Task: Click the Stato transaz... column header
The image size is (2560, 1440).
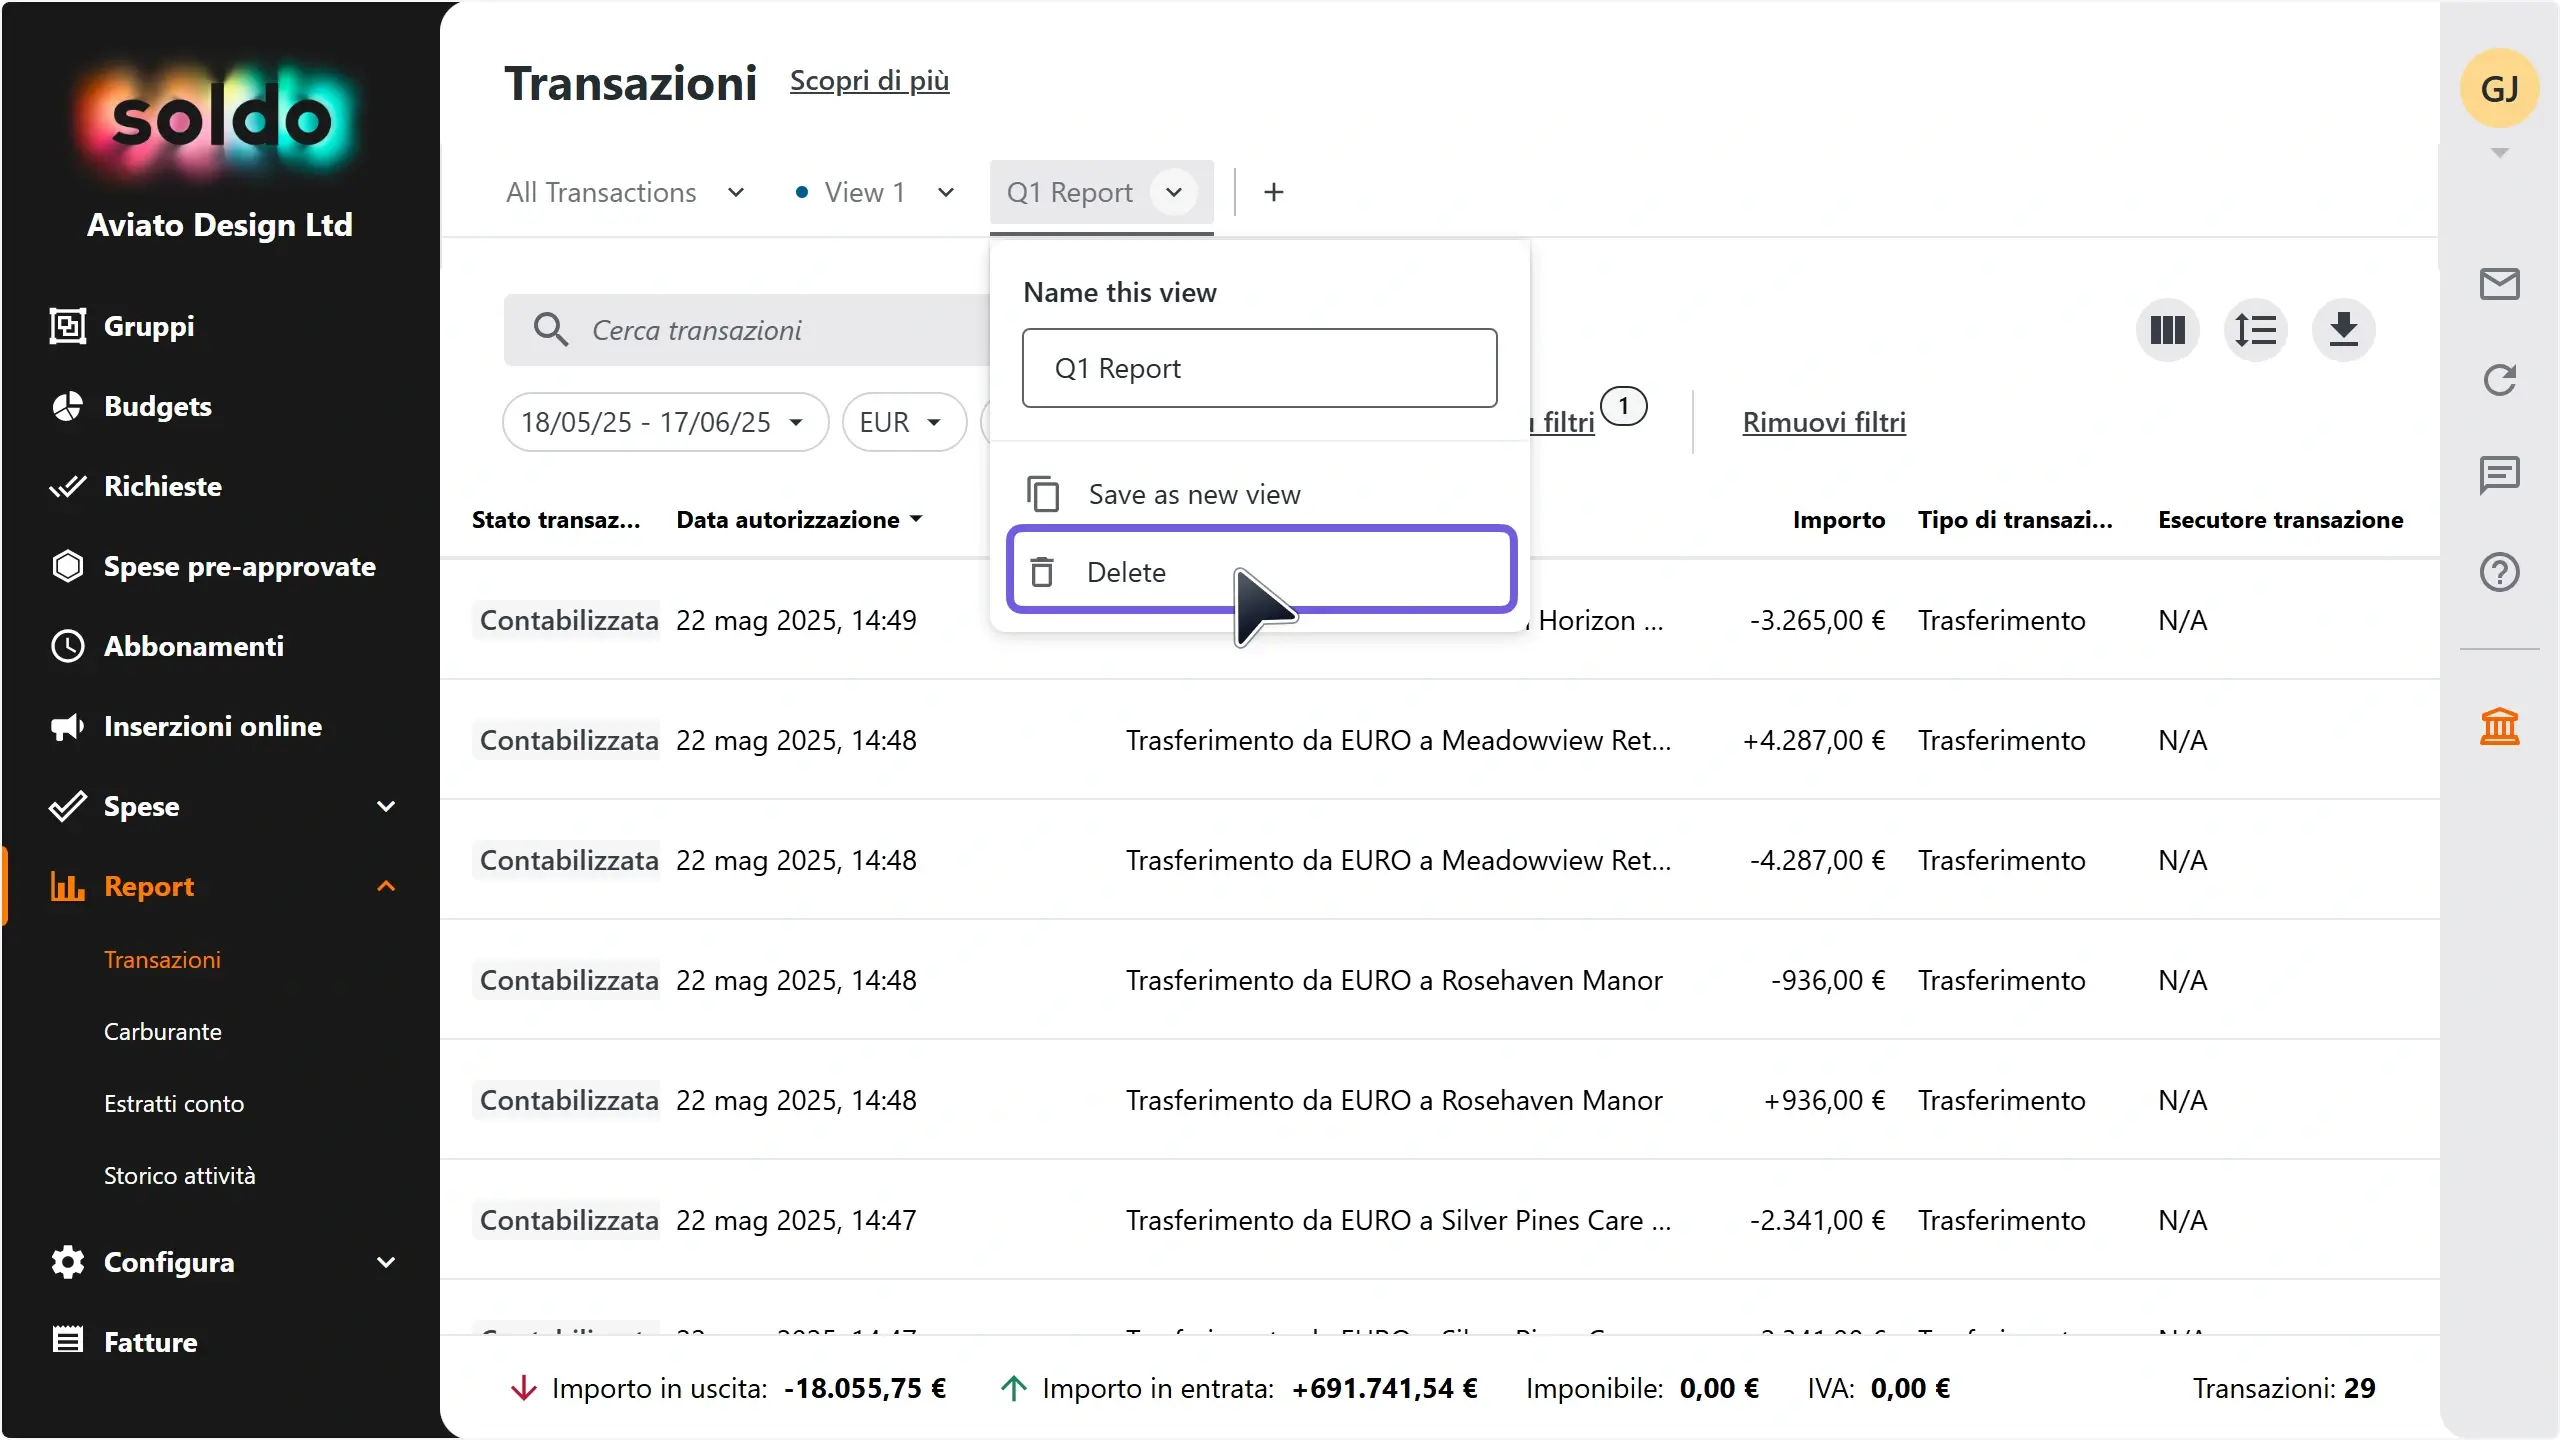Action: [556, 520]
